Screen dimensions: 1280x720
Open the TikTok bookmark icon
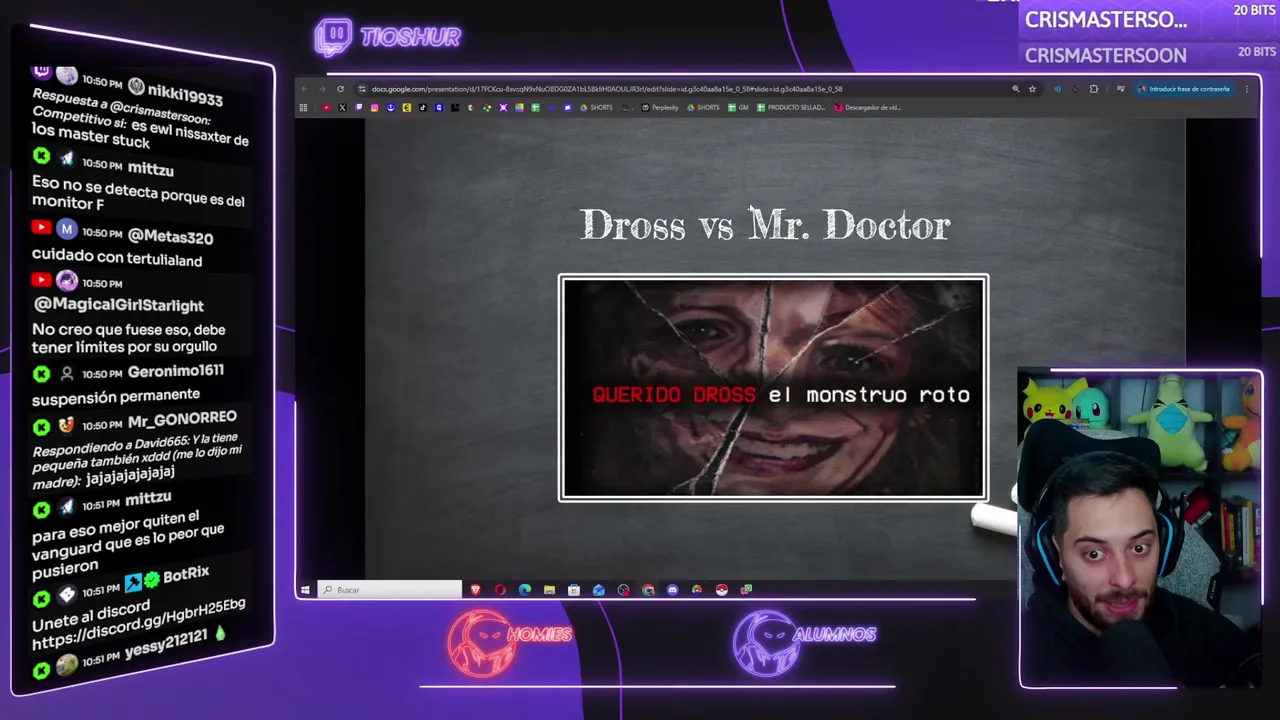(422, 107)
